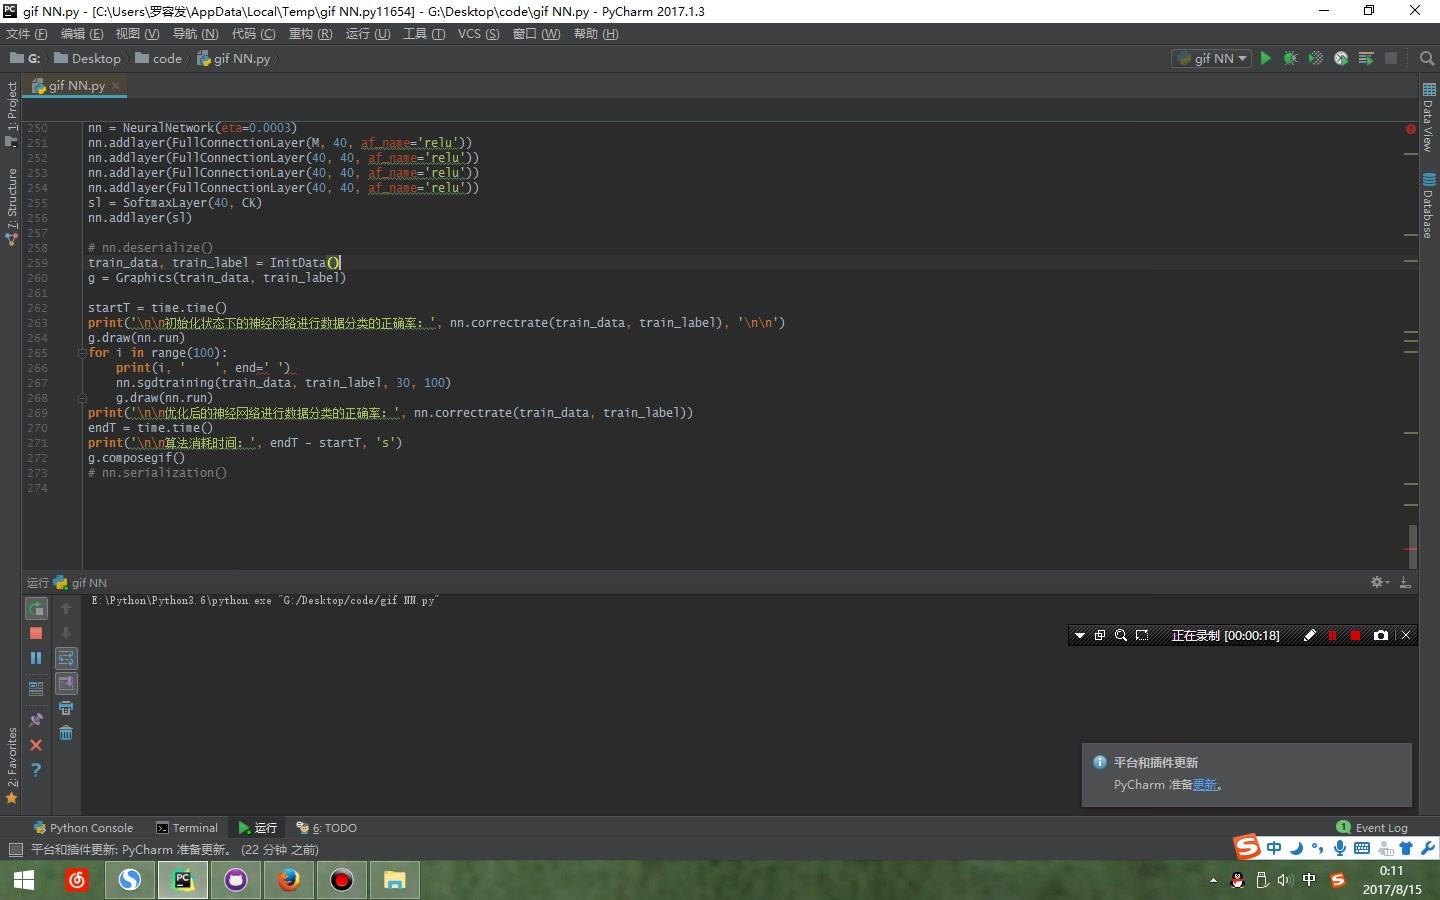The height and width of the screenshot is (900, 1440).
Task: Open the Data View side panel
Action: (x=1428, y=118)
